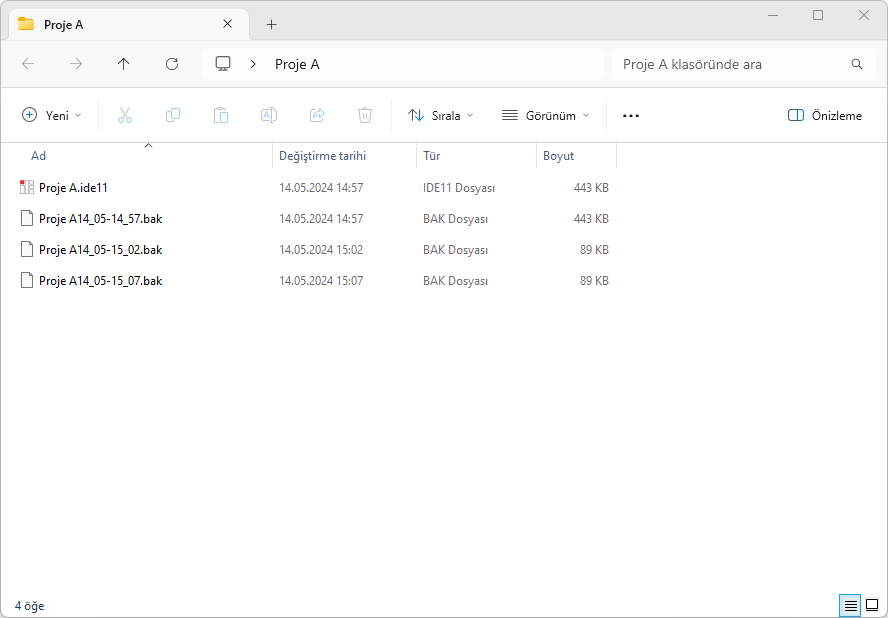Image resolution: width=888 pixels, height=618 pixels.
Task: Toggle the Önizleme preview pane
Action: (x=825, y=115)
